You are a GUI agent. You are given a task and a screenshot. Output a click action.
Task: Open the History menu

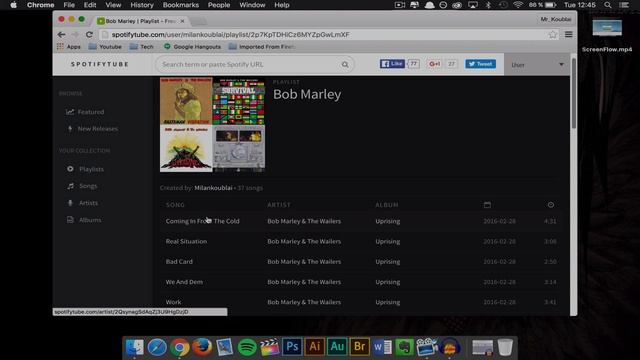142,5
